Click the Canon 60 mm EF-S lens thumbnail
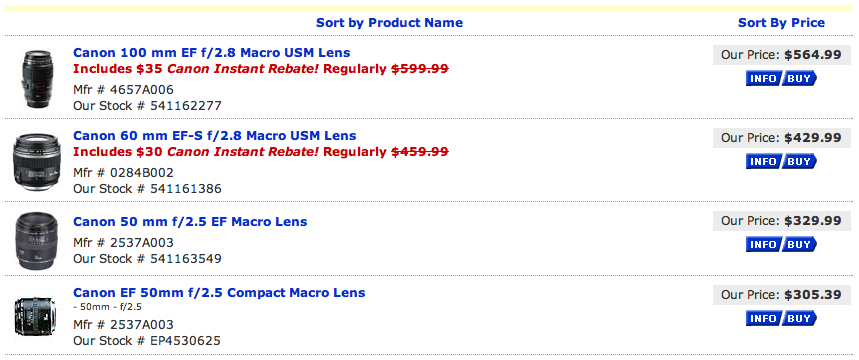The width and height of the screenshot is (859, 360). coord(36,162)
